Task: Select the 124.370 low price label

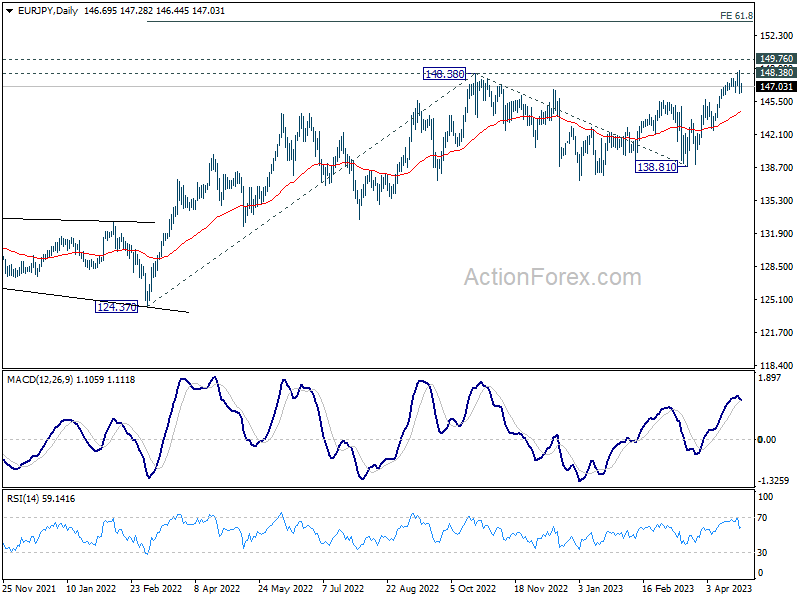Action: 116,307
